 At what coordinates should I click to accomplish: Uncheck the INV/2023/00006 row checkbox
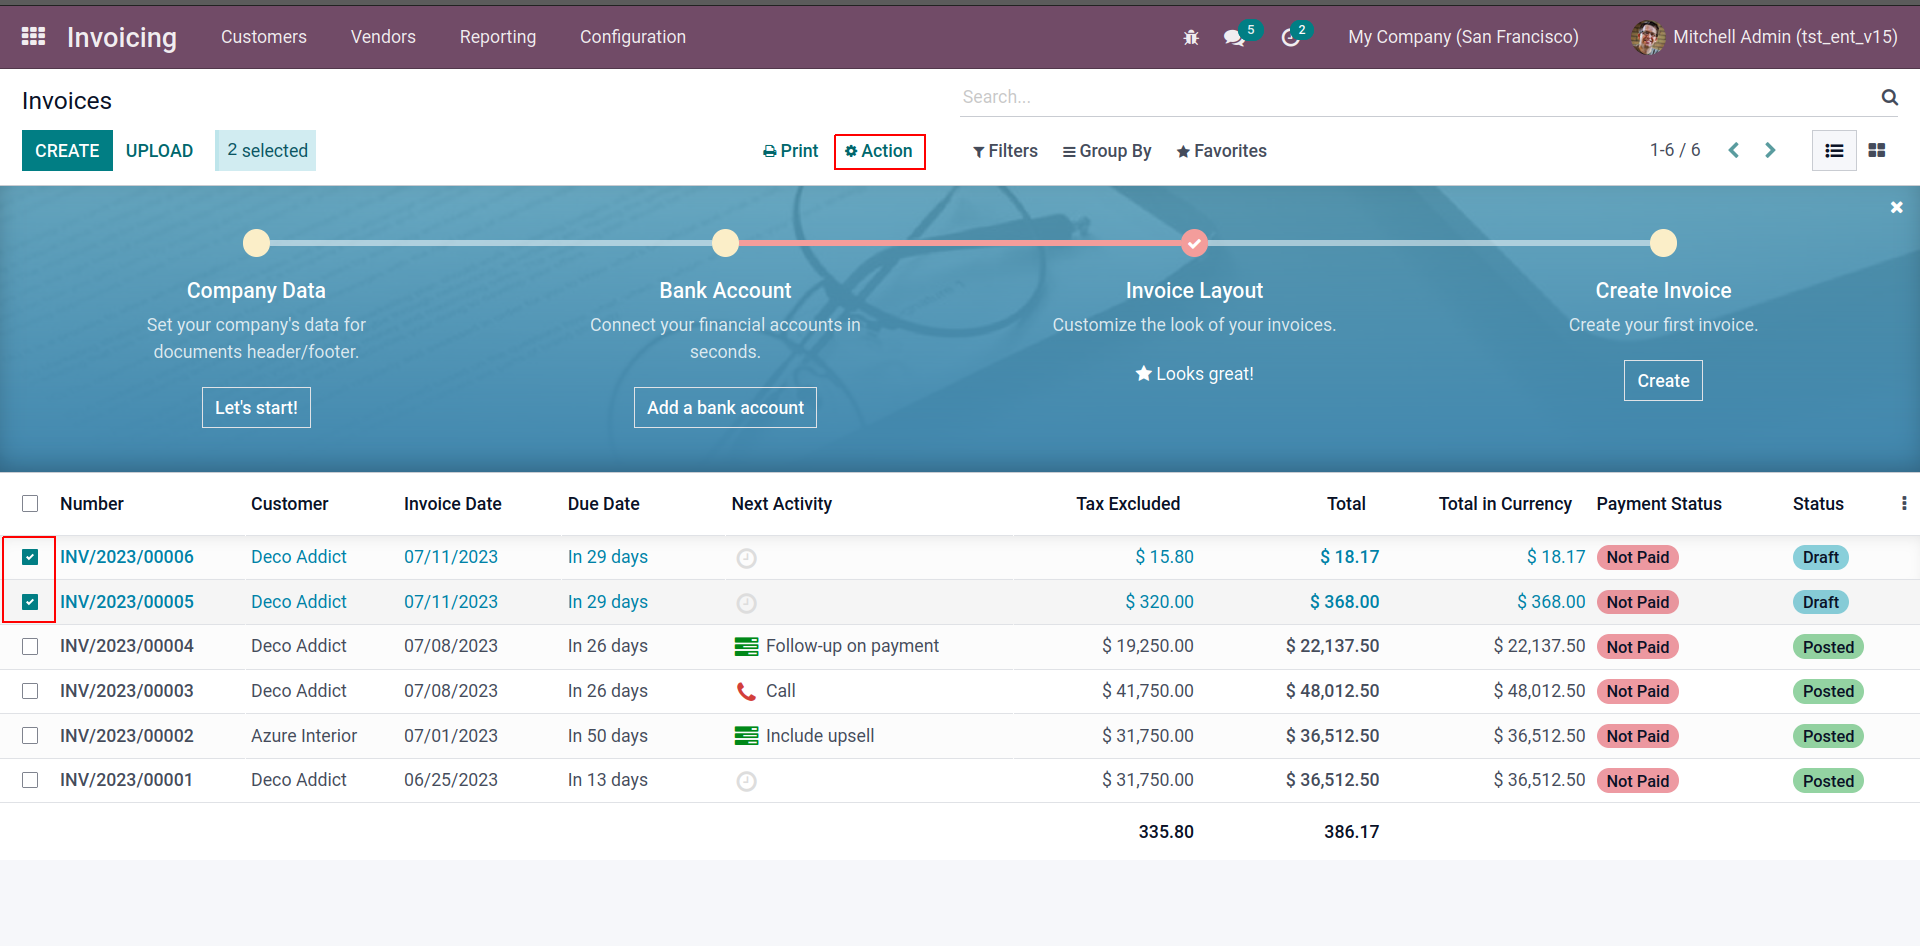click(30, 557)
